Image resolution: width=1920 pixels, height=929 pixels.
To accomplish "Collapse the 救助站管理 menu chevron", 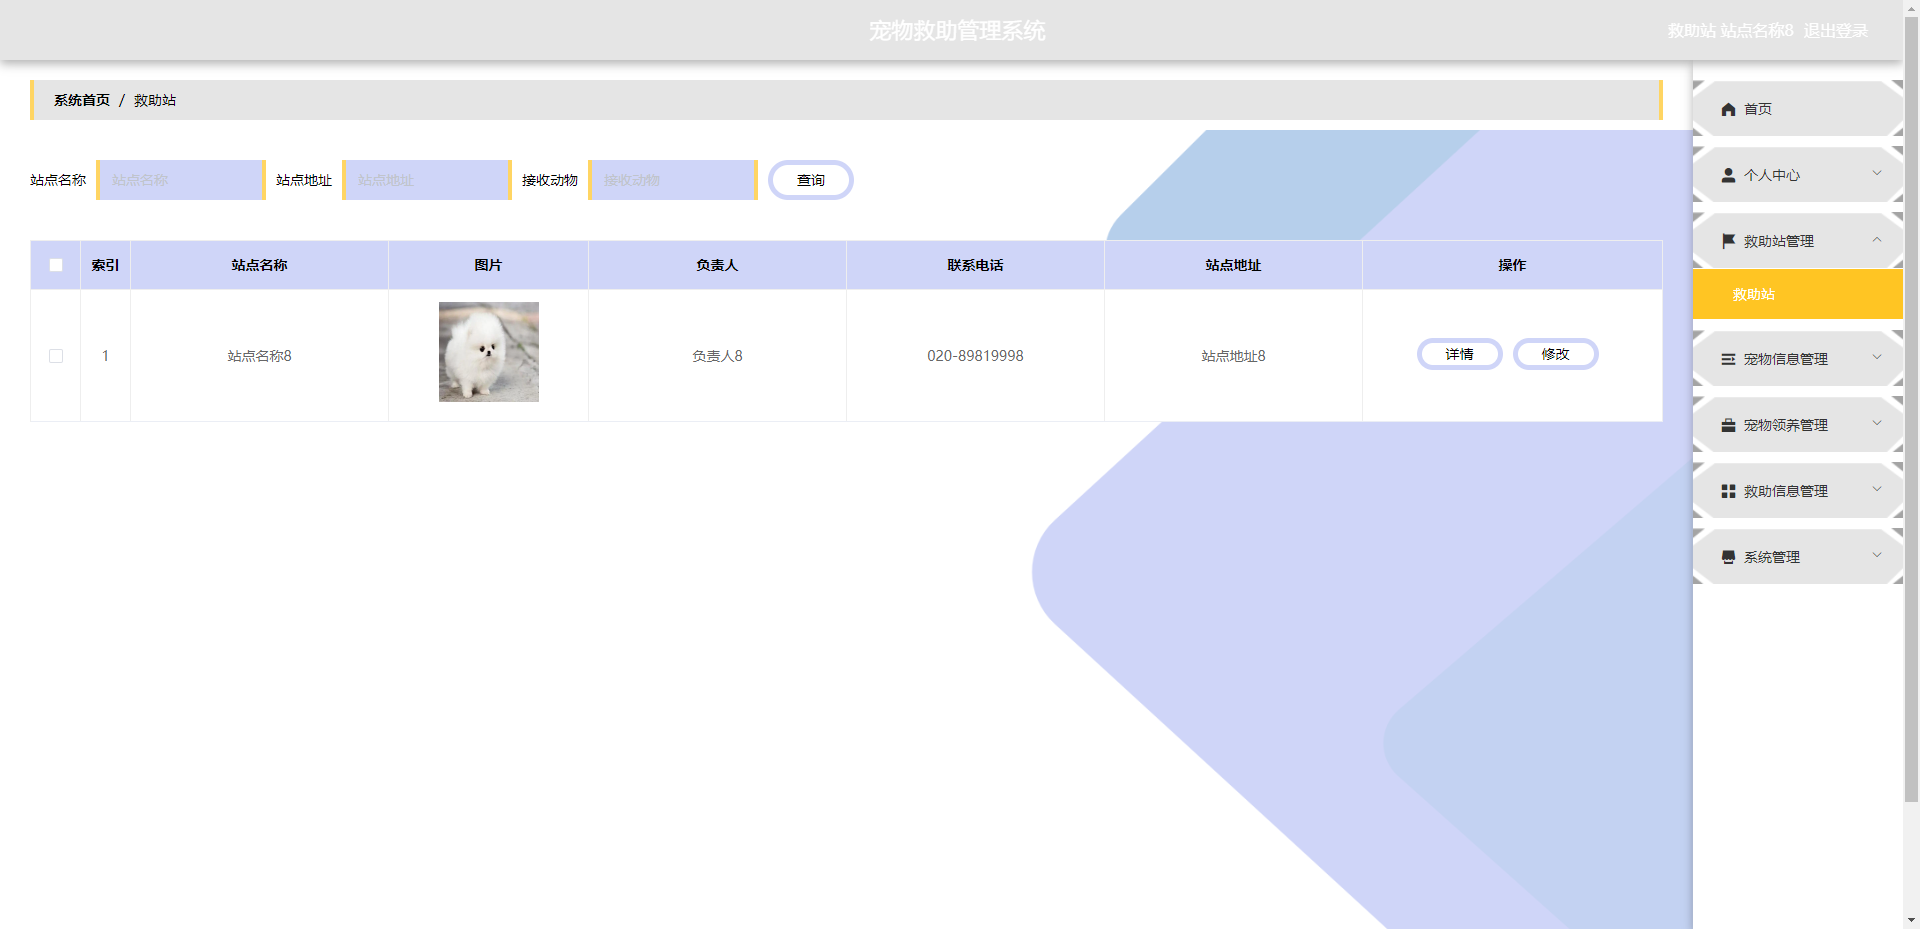I will (1877, 241).
